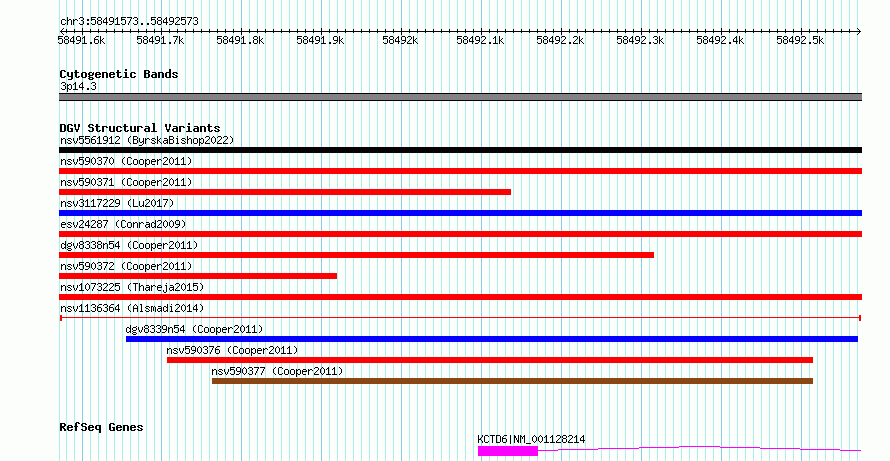Click the nsv590370 (Cooper2011) label
The width and height of the screenshot is (890, 461).
(126, 161)
